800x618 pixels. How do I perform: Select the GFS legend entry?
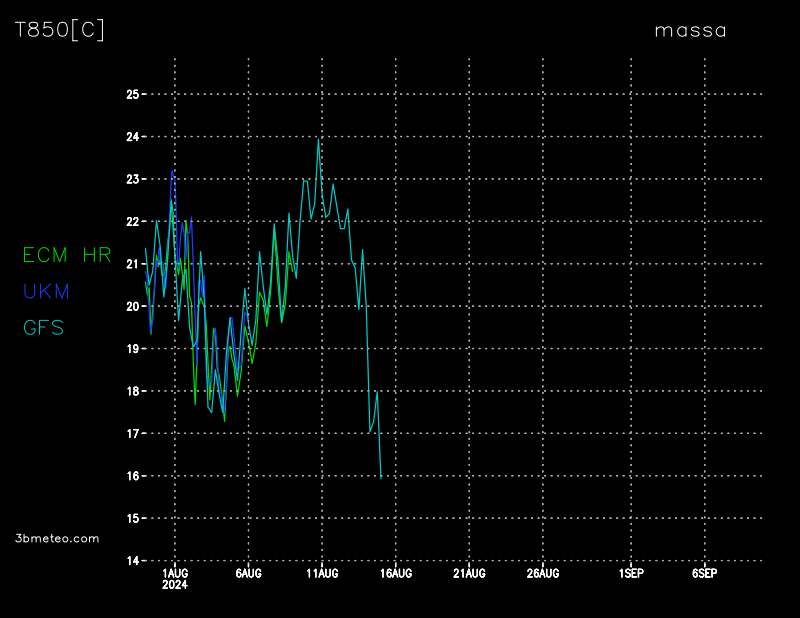click(x=44, y=327)
